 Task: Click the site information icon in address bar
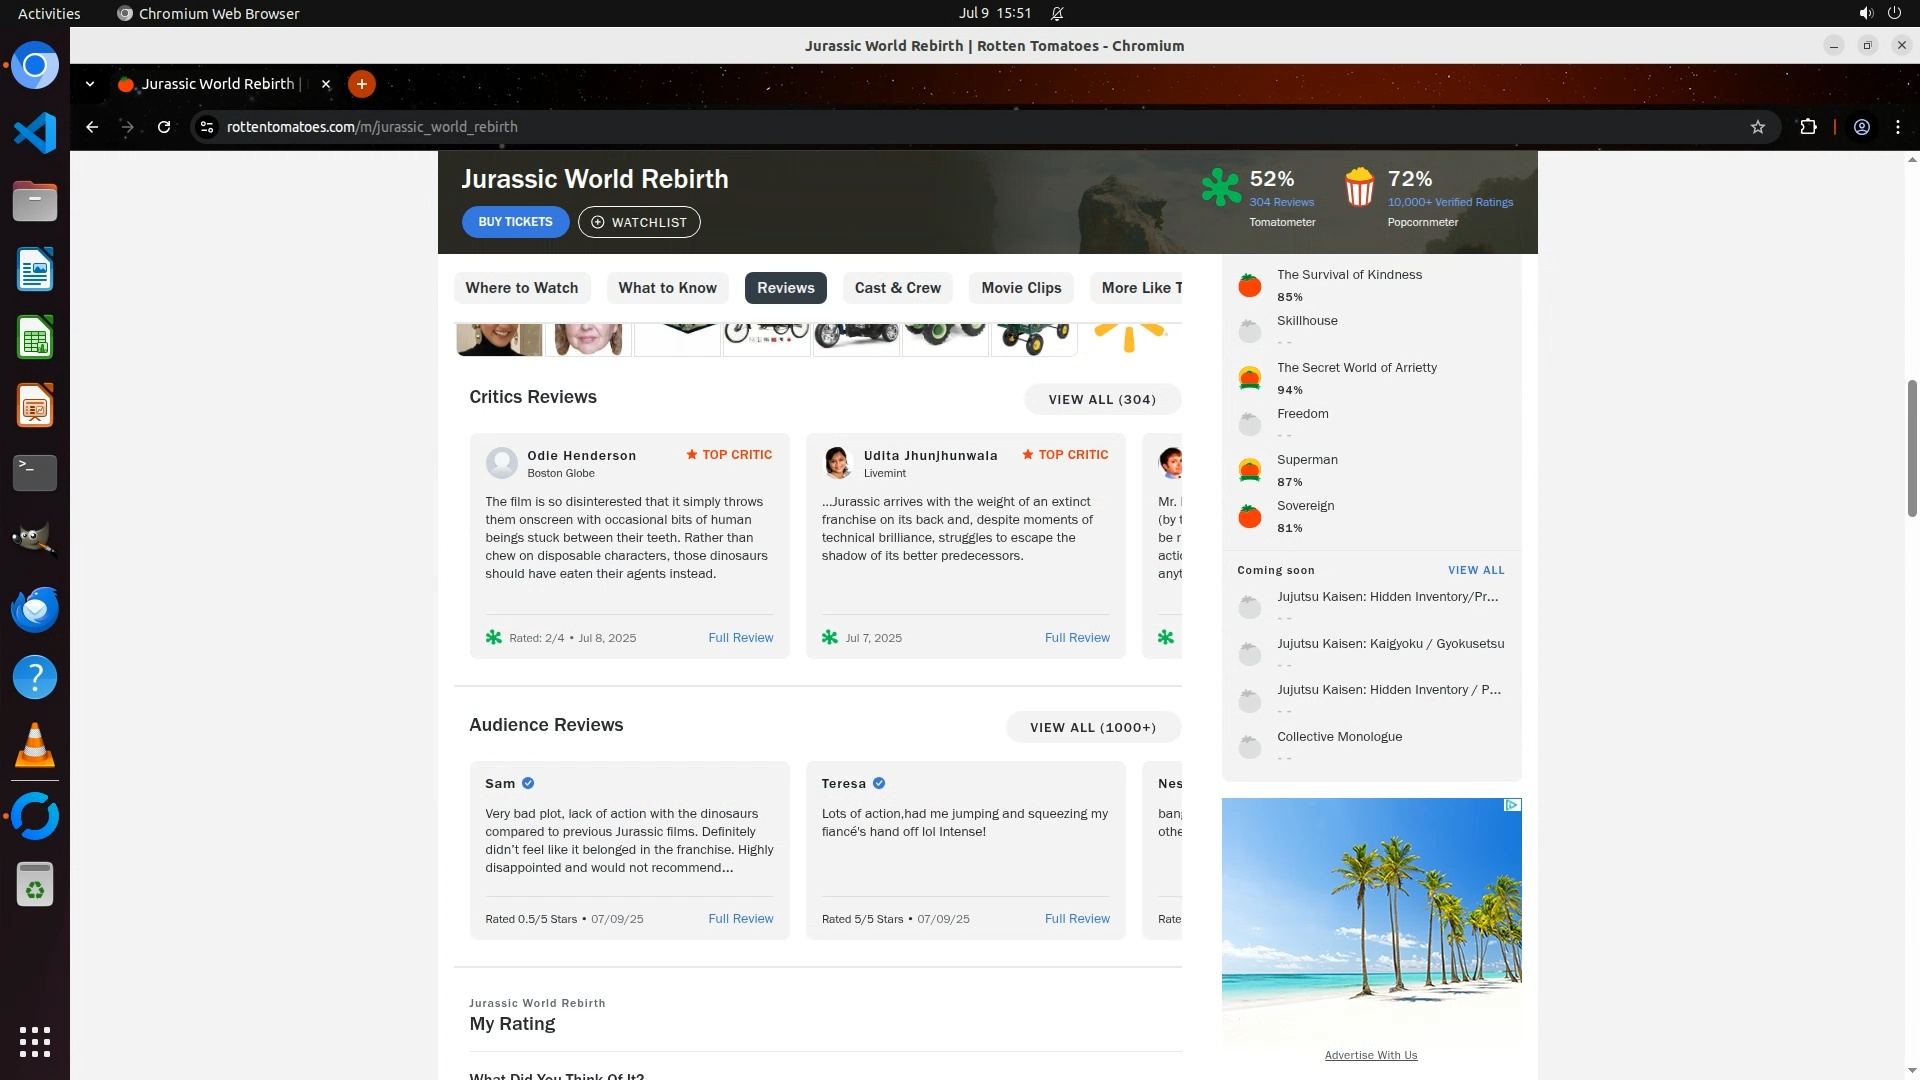[x=207, y=127]
